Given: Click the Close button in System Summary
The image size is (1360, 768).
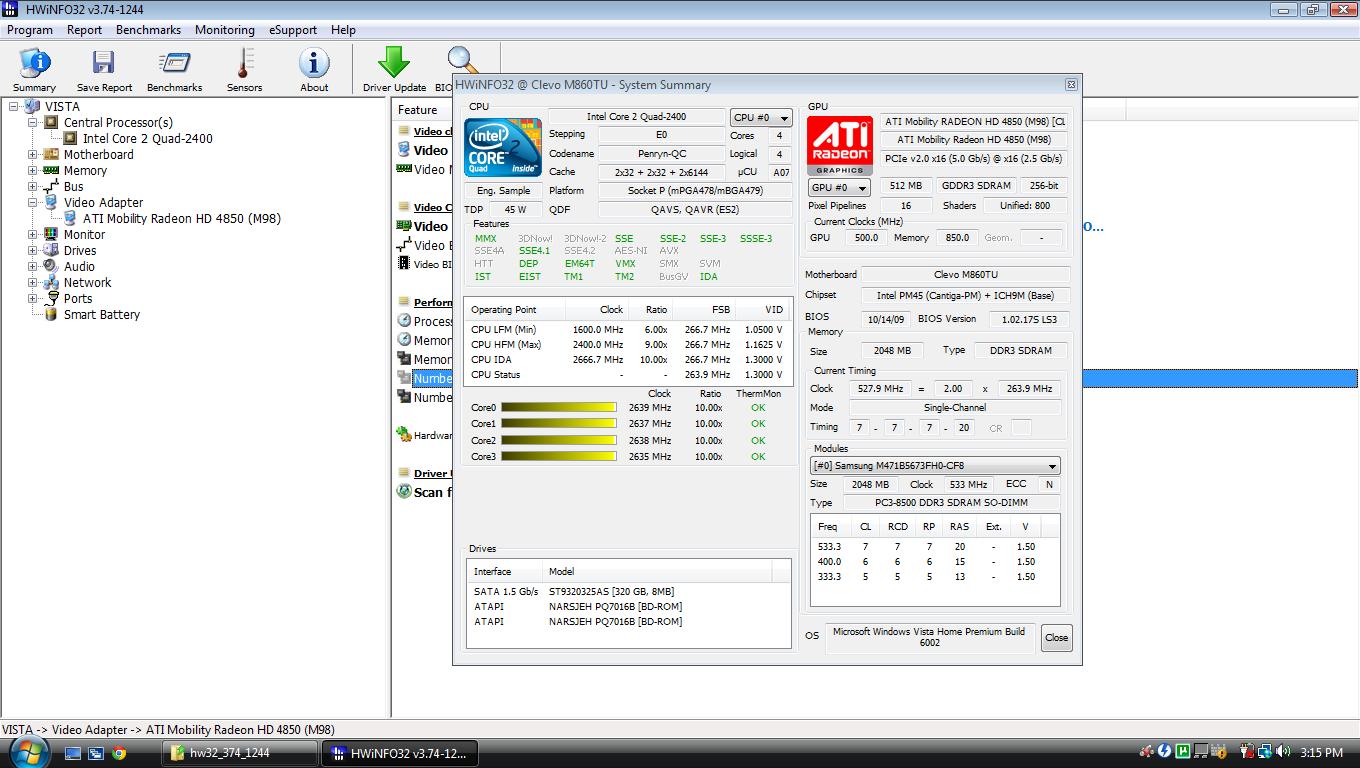Looking at the screenshot, I should [x=1056, y=638].
